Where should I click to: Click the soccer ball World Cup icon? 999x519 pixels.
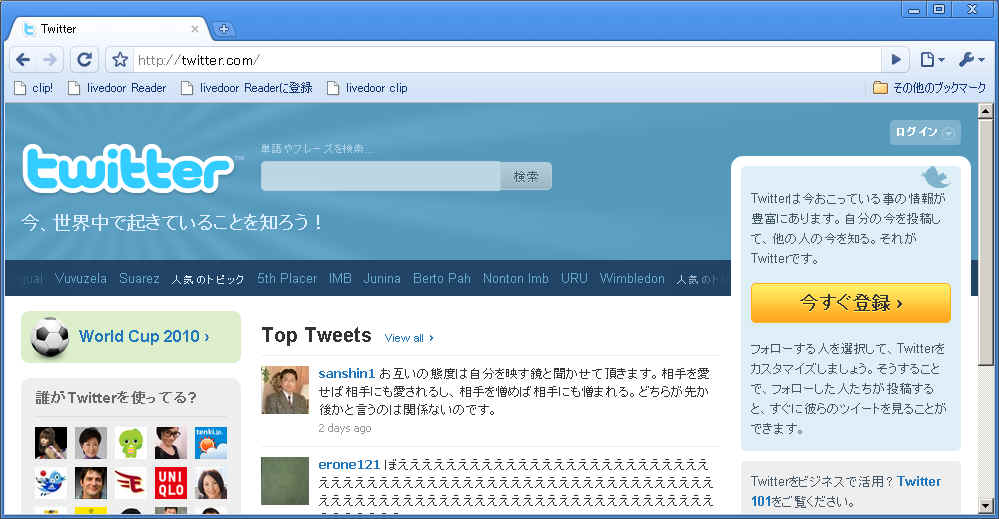click(x=49, y=336)
